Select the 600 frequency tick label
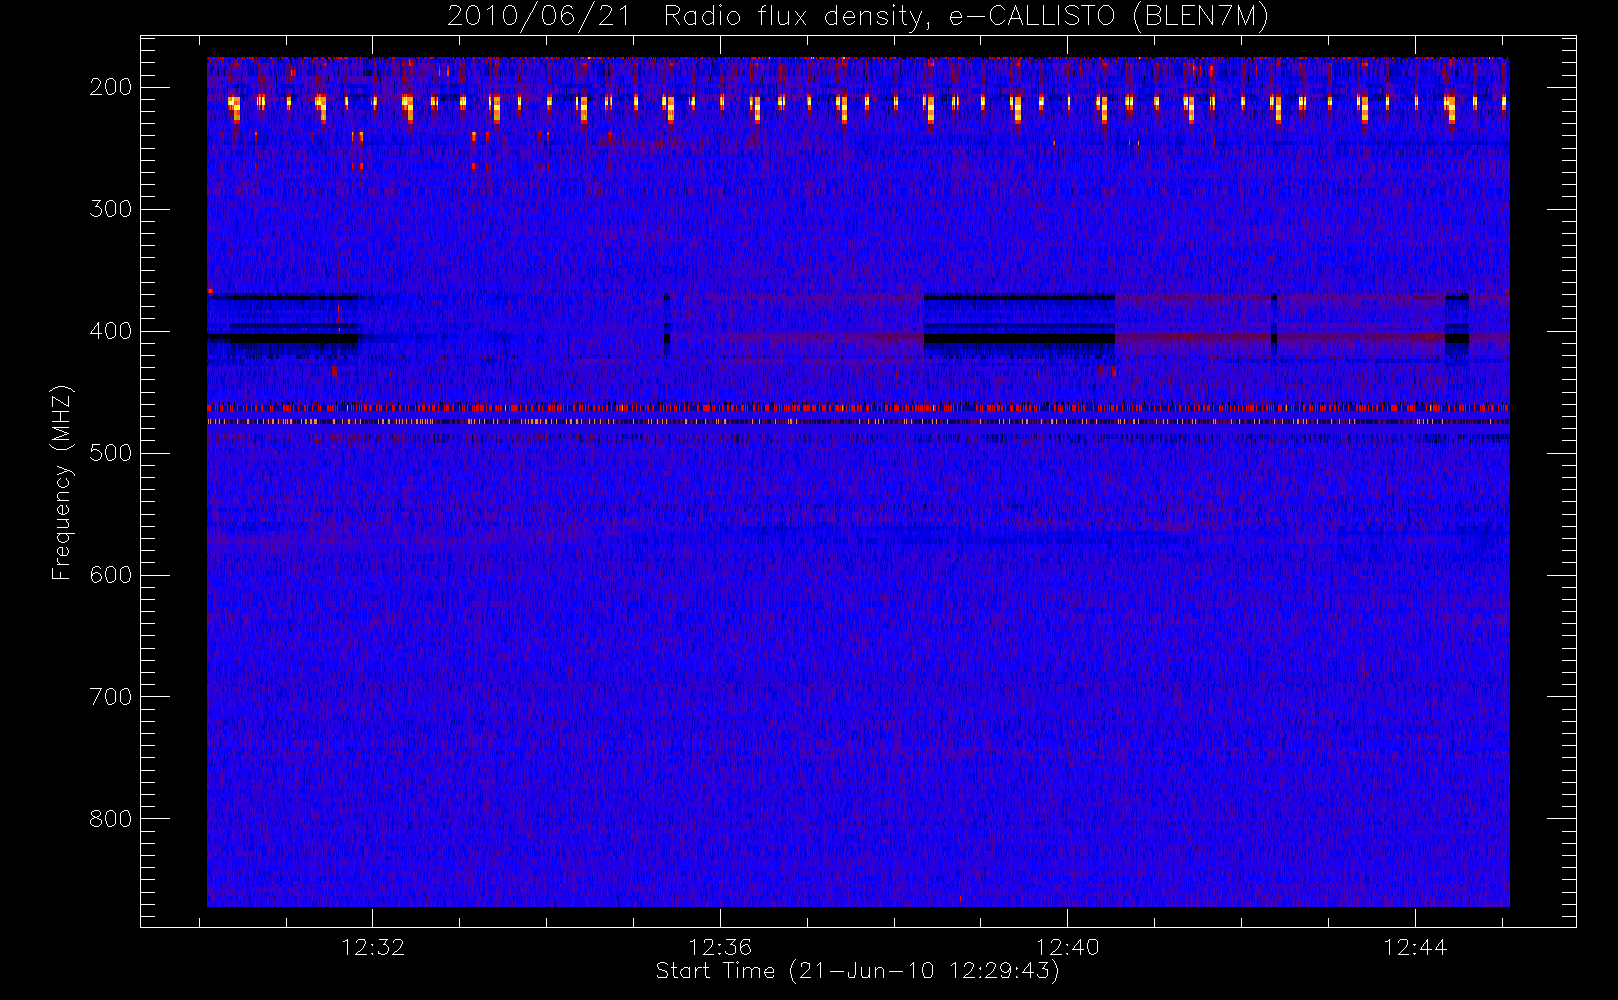The width and height of the screenshot is (1618, 1000). tap(111, 575)
